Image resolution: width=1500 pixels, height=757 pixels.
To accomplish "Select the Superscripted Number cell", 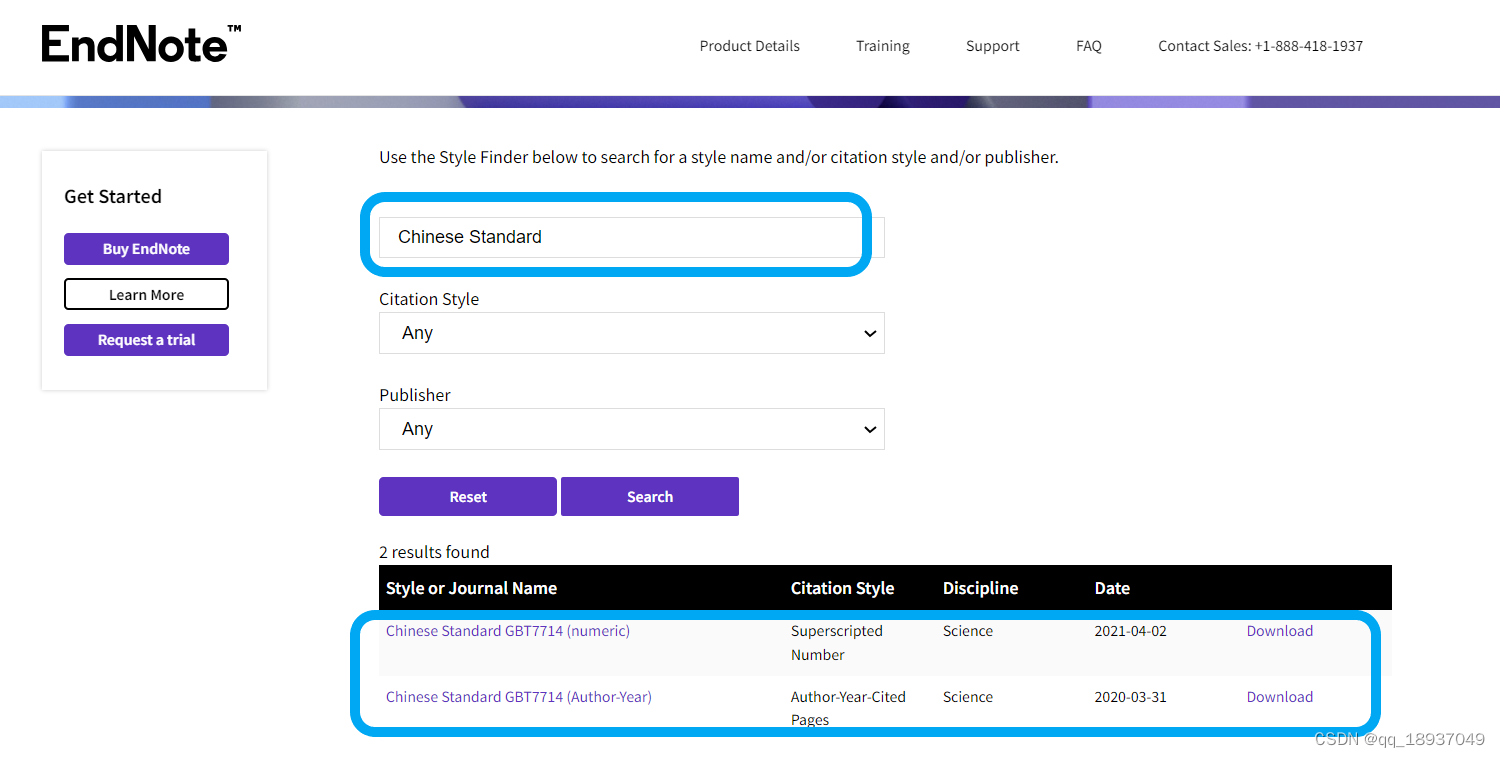I will pos(837,643).
